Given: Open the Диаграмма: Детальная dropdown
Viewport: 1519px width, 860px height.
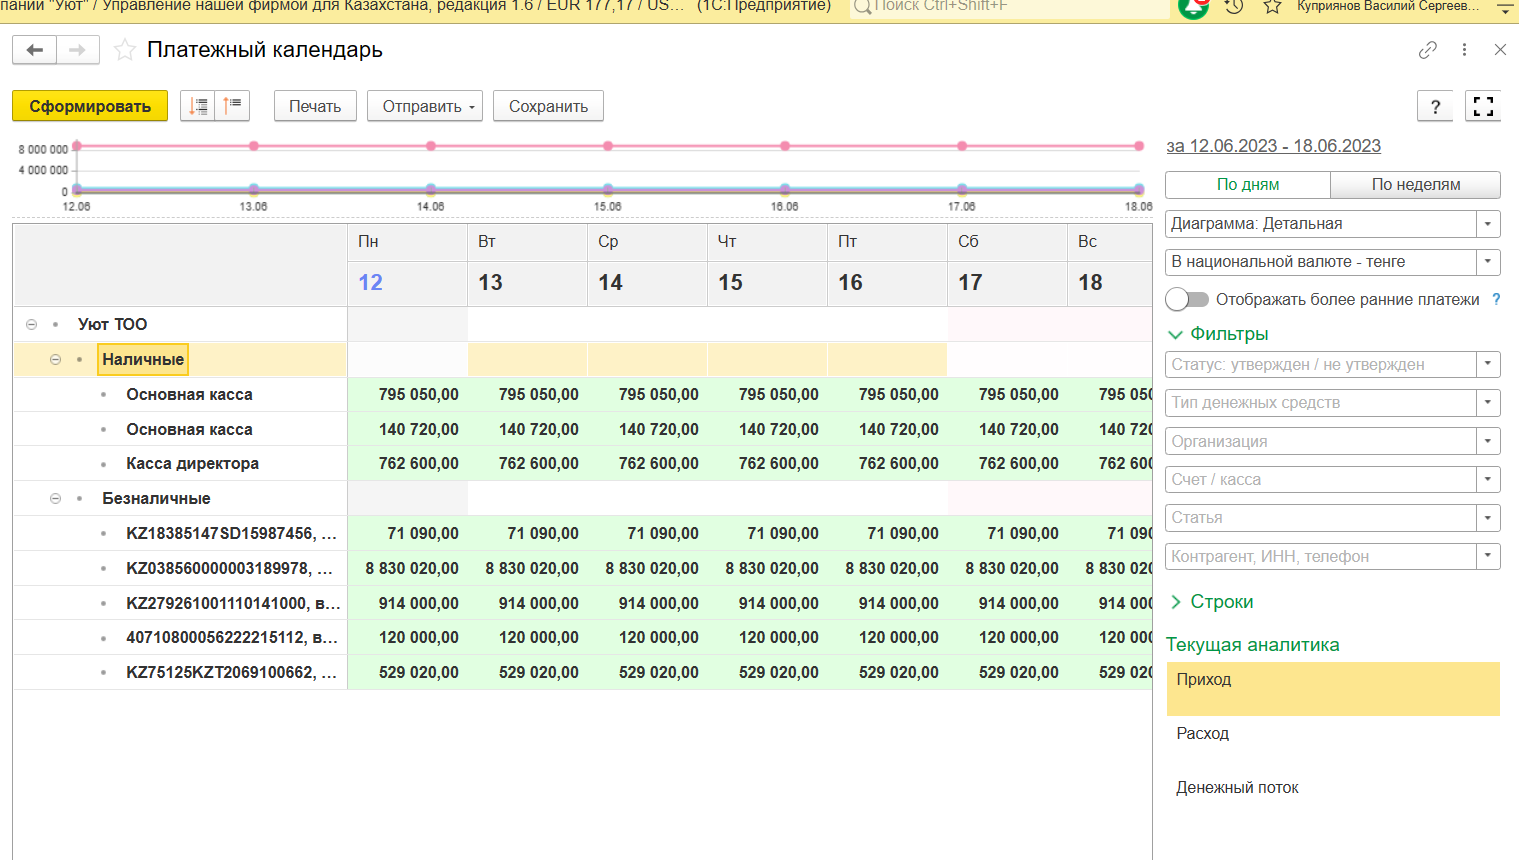Looking at the screenshot, I should point(1488,224).
